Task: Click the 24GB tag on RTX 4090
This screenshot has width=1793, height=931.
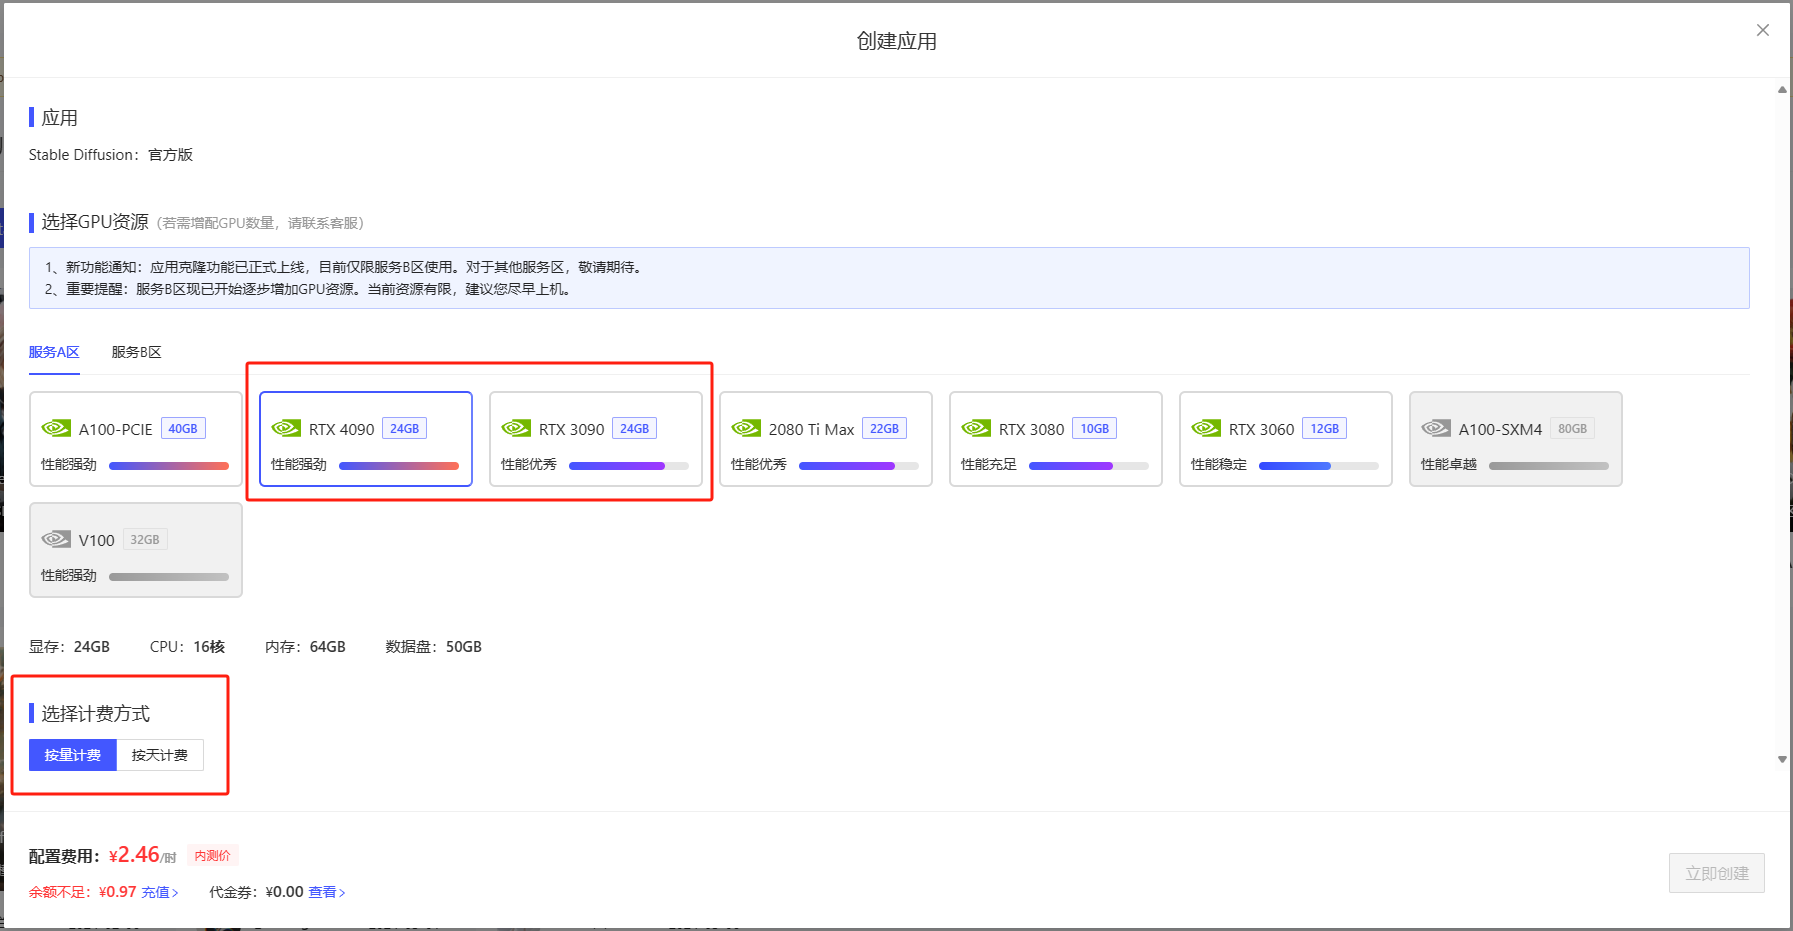Action: pos(405,428)
